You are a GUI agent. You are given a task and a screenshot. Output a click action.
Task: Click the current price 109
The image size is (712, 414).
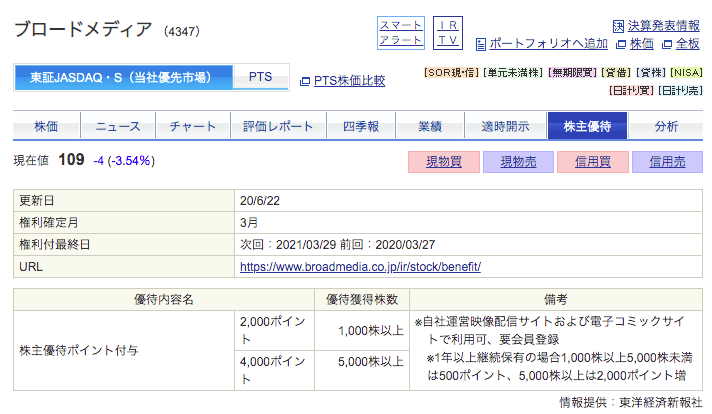pos(71,160)
